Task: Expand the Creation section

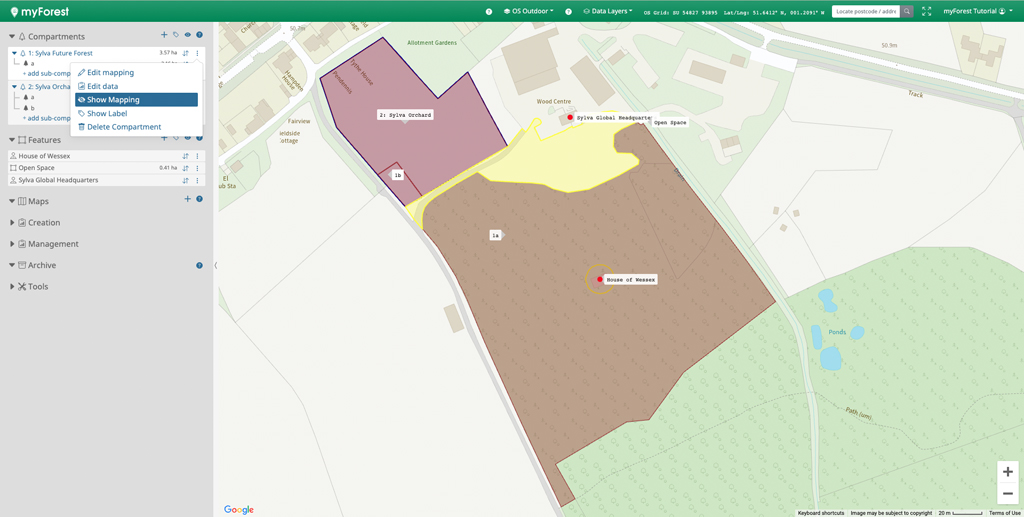Action: [x=43, y=223]
